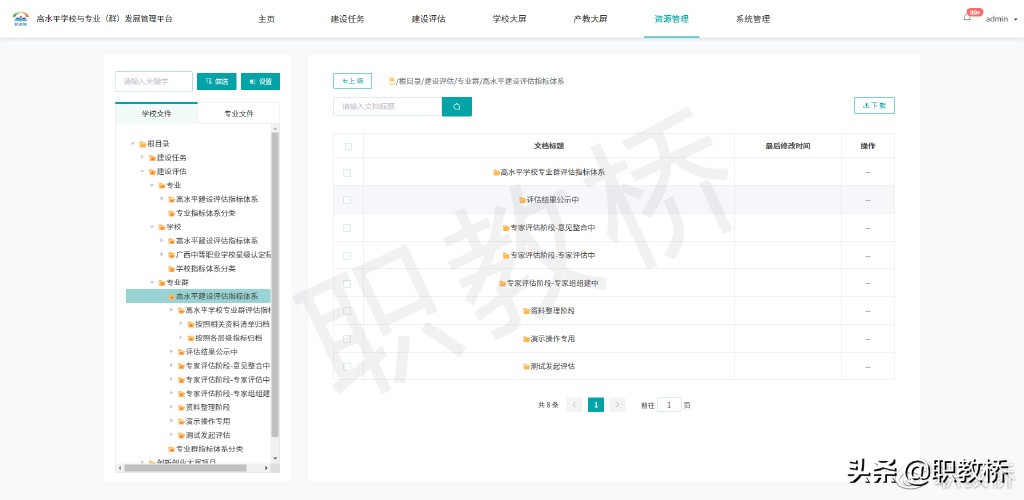Collapse the 学校 tree node arrow
Image resolution: width=1024 pixels, height=500 pixels.
coord(153,227)
